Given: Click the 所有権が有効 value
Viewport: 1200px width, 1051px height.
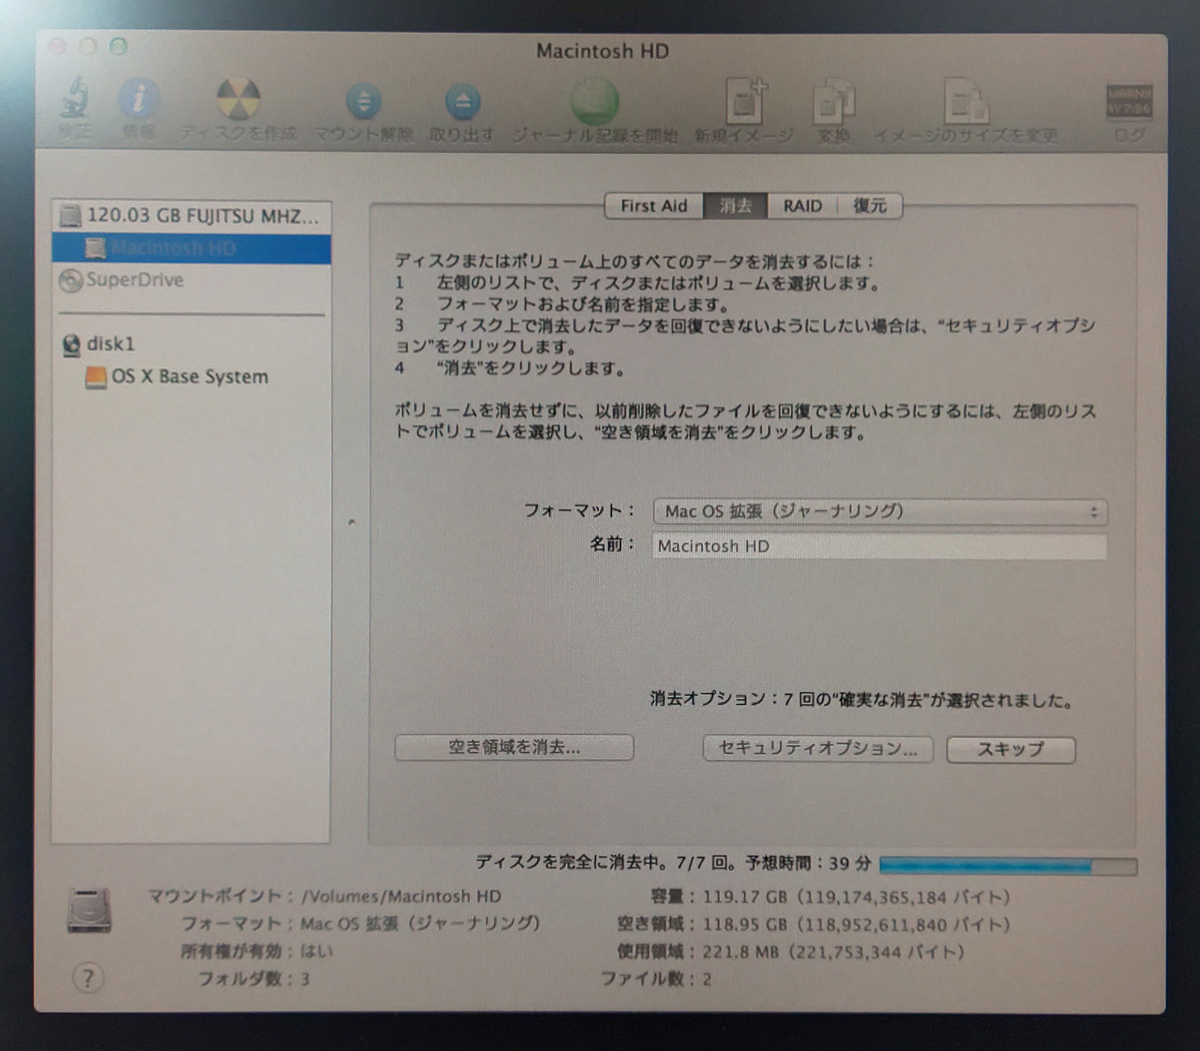Looking at the screenshot, I should 316,951.
